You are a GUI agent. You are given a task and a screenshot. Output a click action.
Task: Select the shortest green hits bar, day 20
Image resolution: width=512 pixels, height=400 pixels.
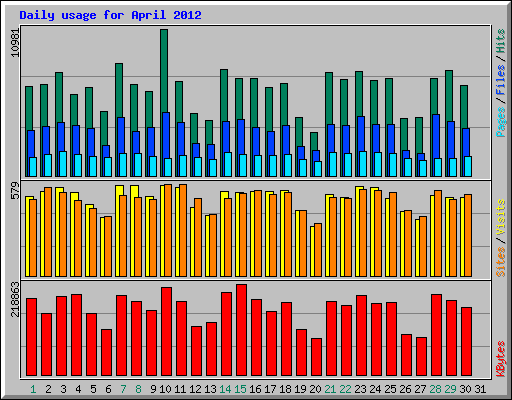(314, 141)
